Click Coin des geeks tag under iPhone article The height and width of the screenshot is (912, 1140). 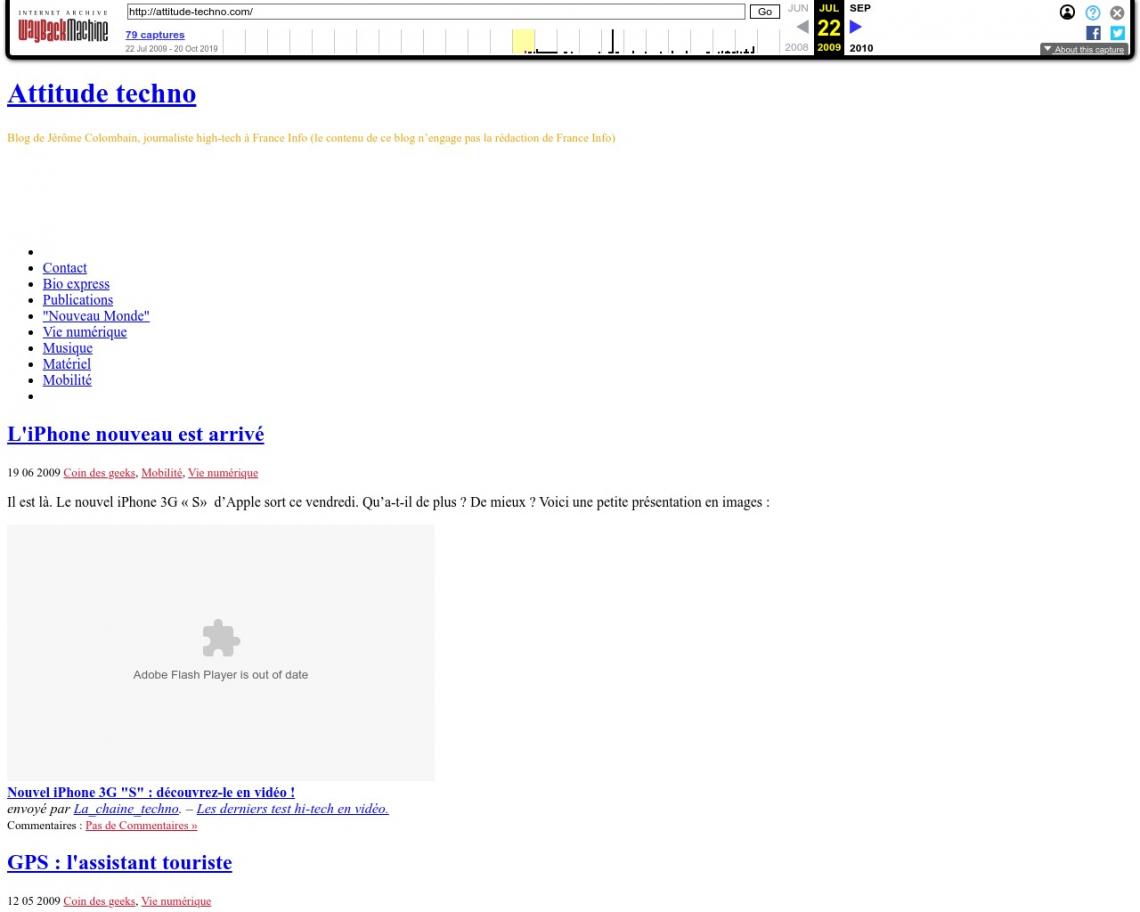click(100, 473)
